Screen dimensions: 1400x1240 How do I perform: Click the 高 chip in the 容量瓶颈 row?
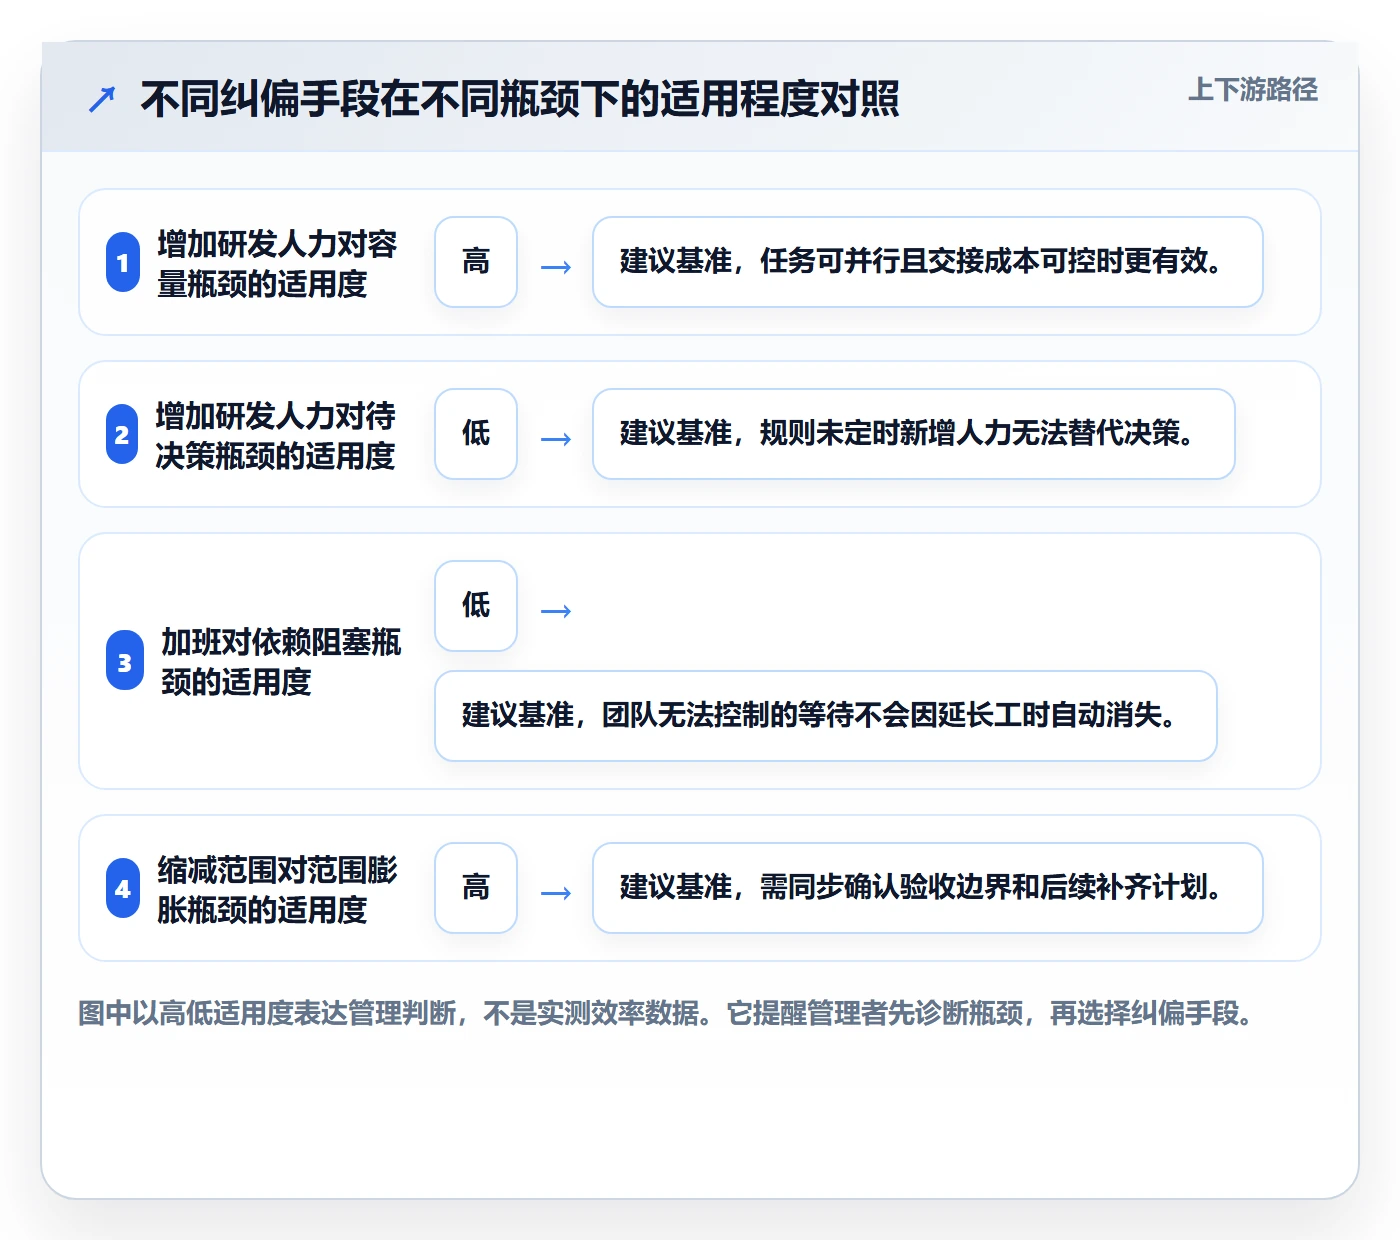click(476, 262)
